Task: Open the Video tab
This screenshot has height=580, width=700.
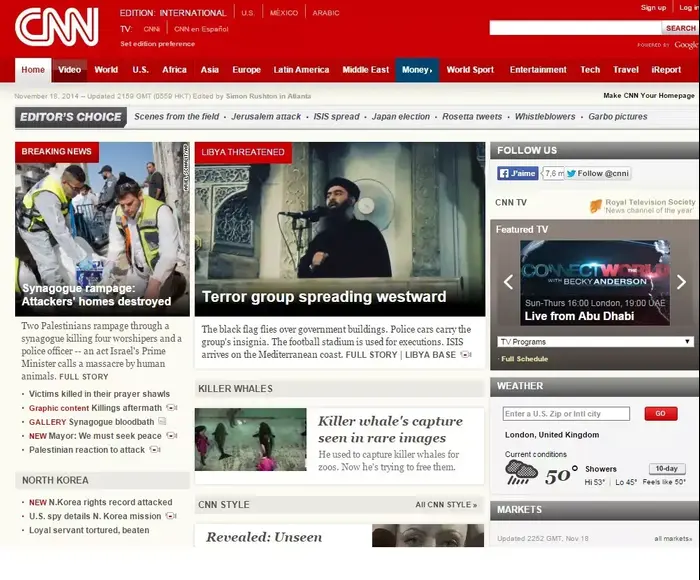Action: tap(69, 70)
